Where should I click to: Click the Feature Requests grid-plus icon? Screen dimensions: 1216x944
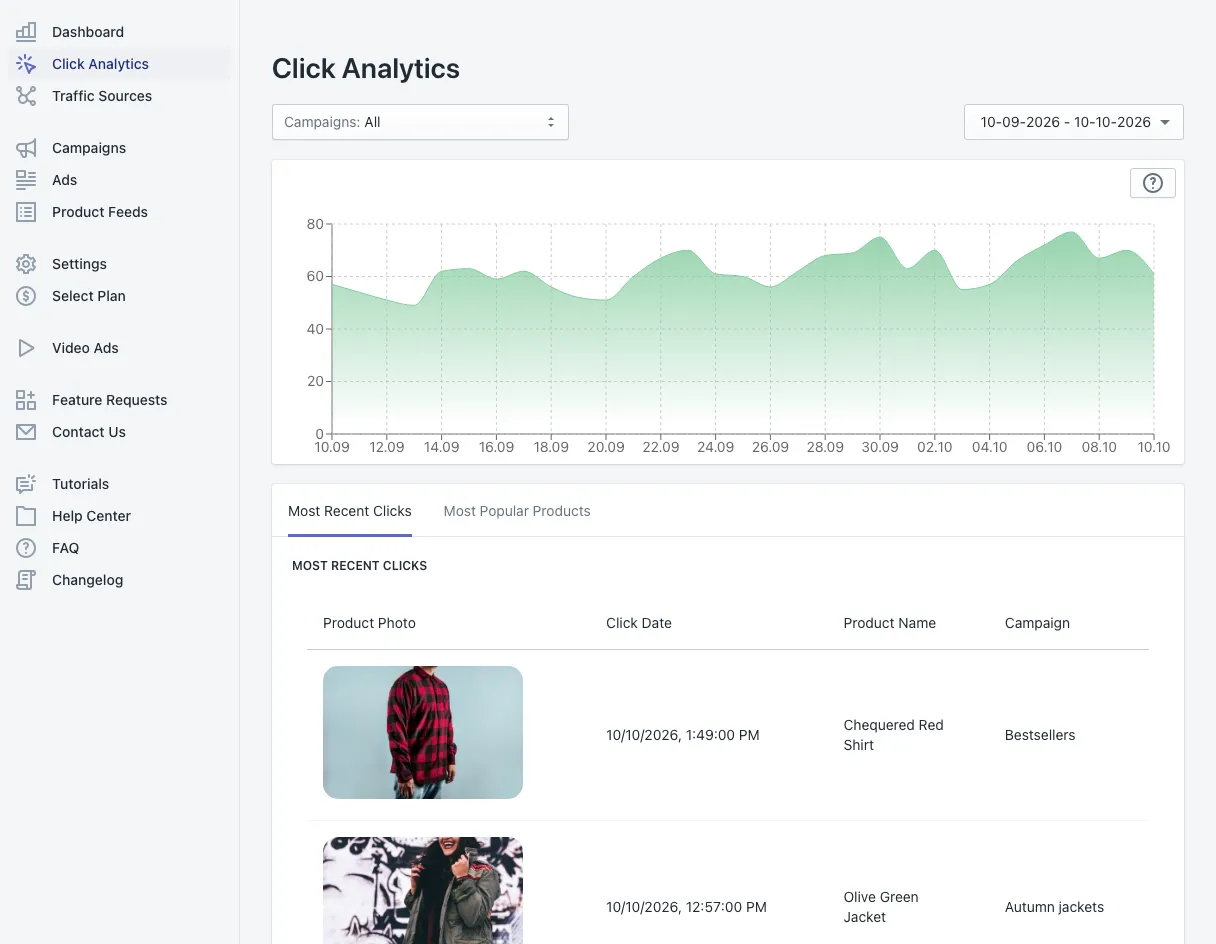point(26,400)
